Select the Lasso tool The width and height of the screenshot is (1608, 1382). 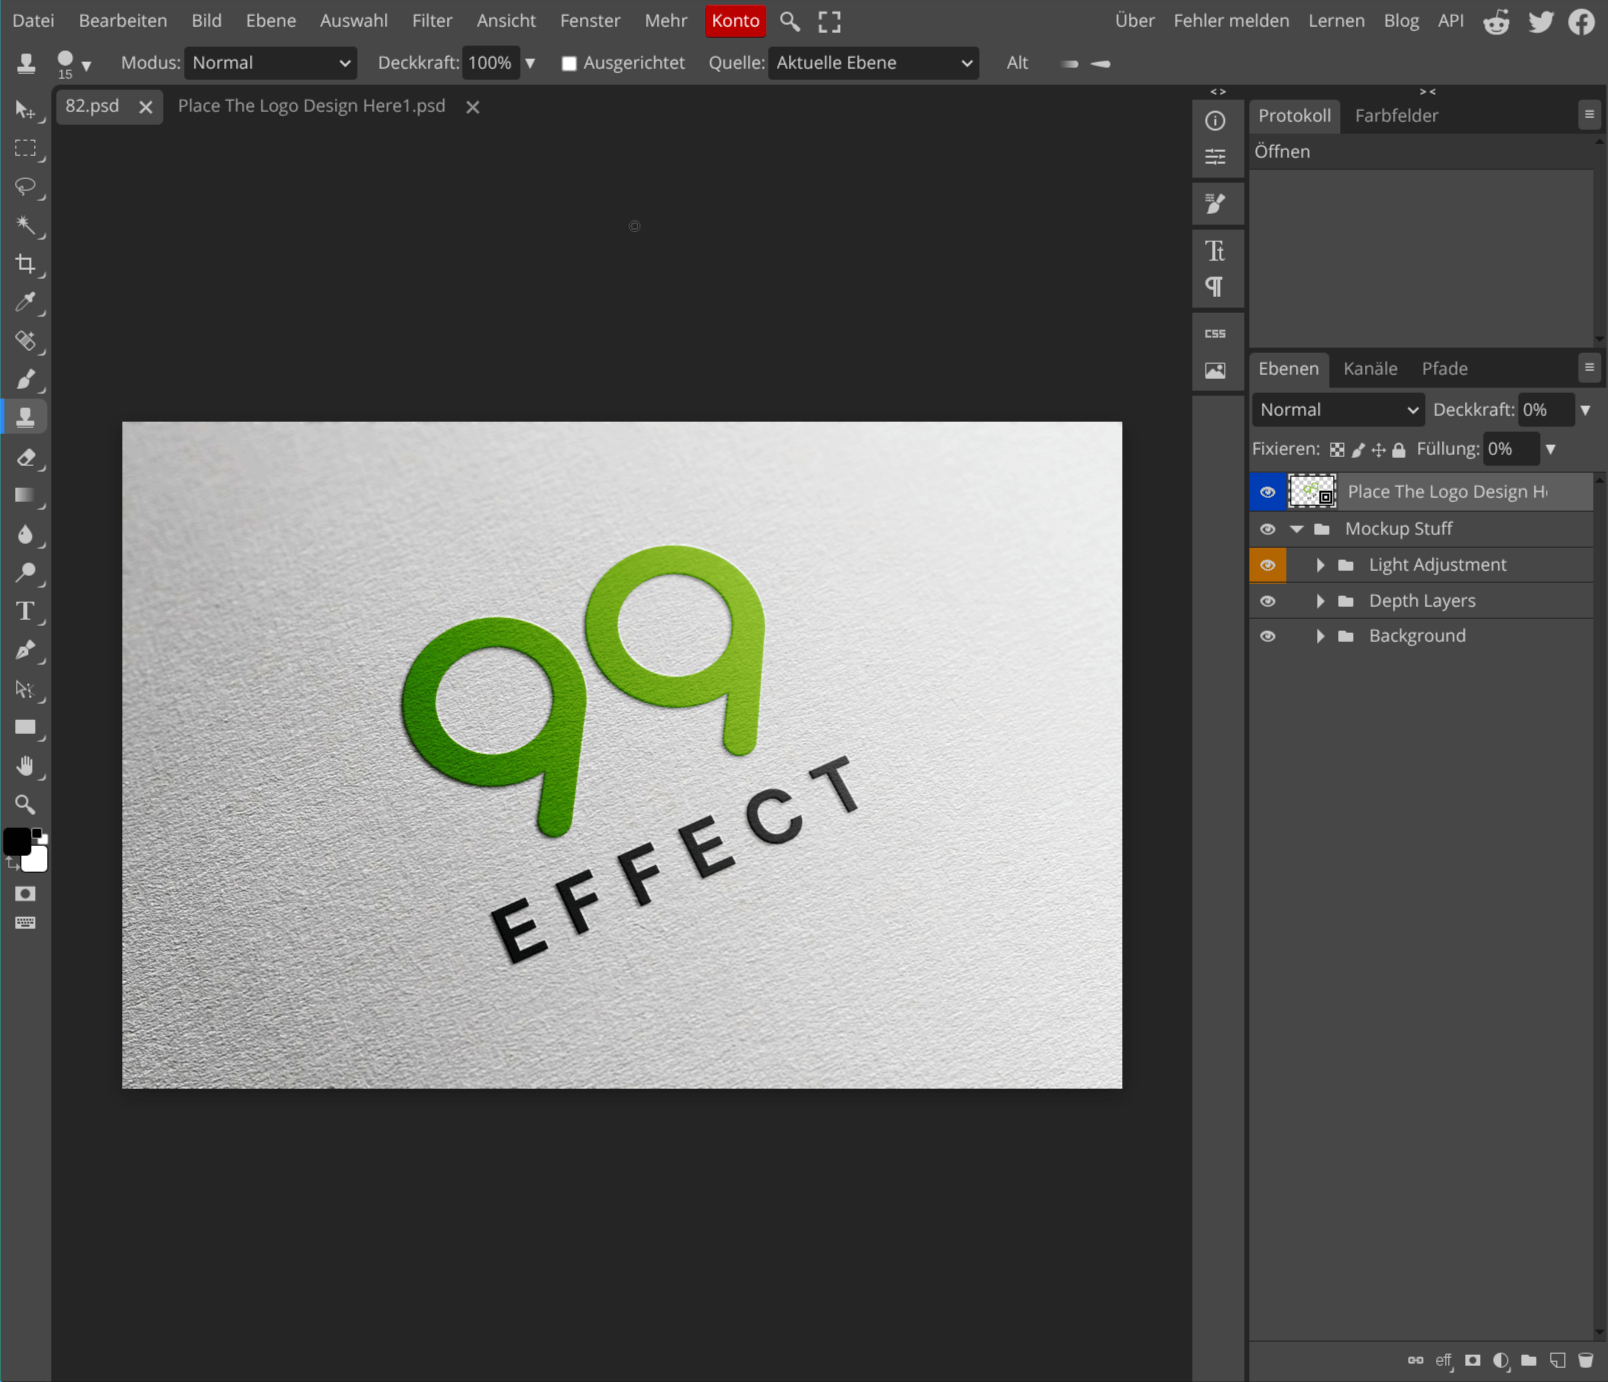25,187
